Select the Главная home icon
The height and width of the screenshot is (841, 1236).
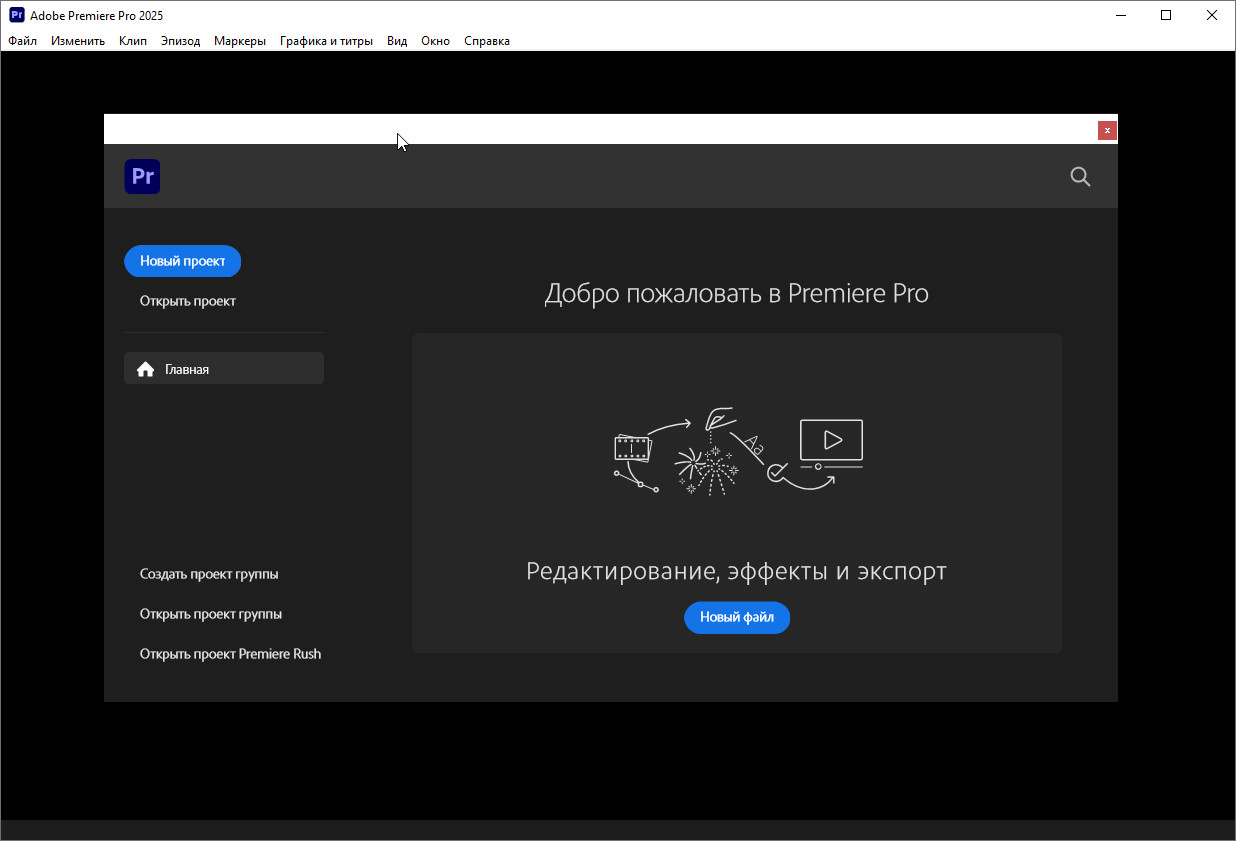tap(146, 369)
